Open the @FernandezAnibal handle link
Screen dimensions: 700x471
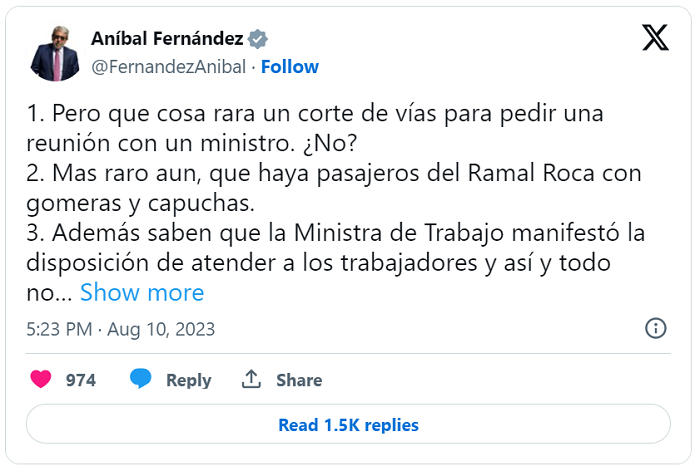[169, 67]
